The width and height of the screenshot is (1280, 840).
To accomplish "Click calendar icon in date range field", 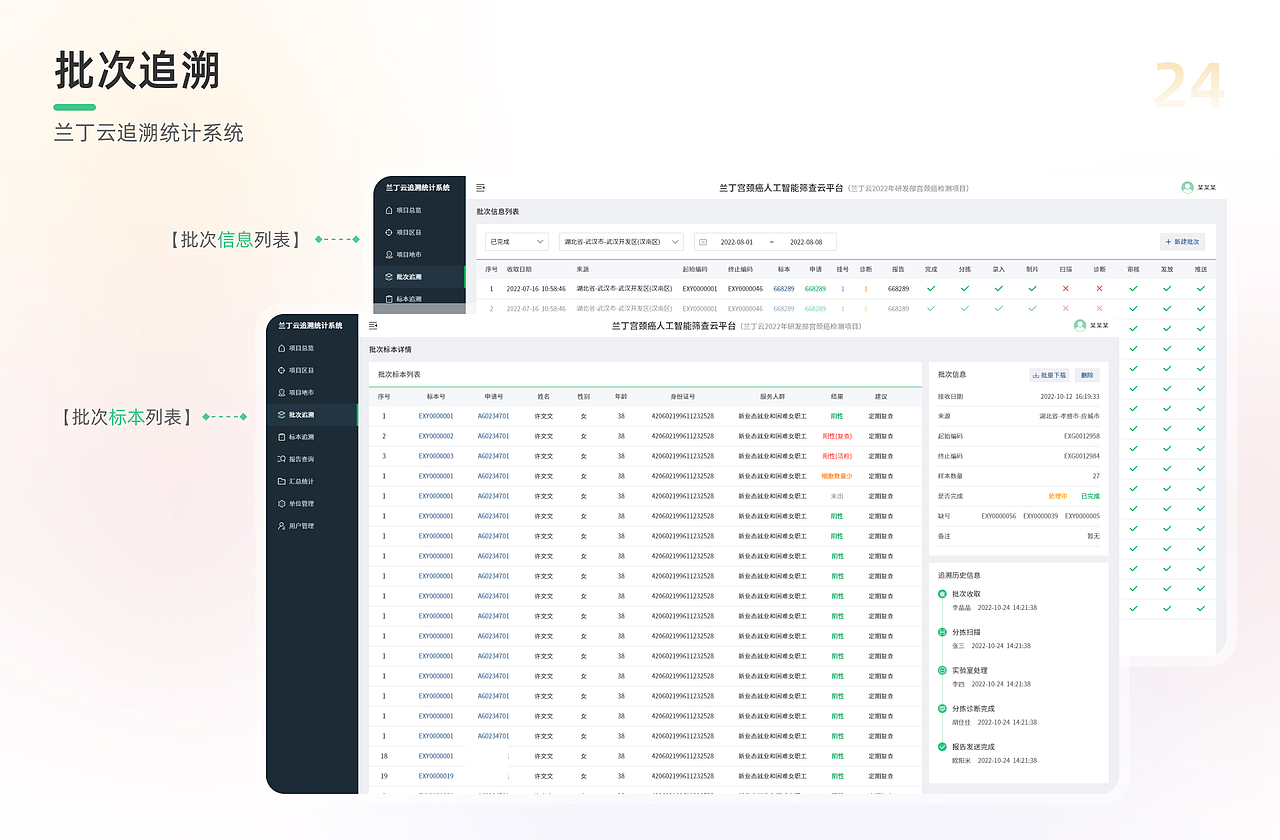I will click(703, 242).
